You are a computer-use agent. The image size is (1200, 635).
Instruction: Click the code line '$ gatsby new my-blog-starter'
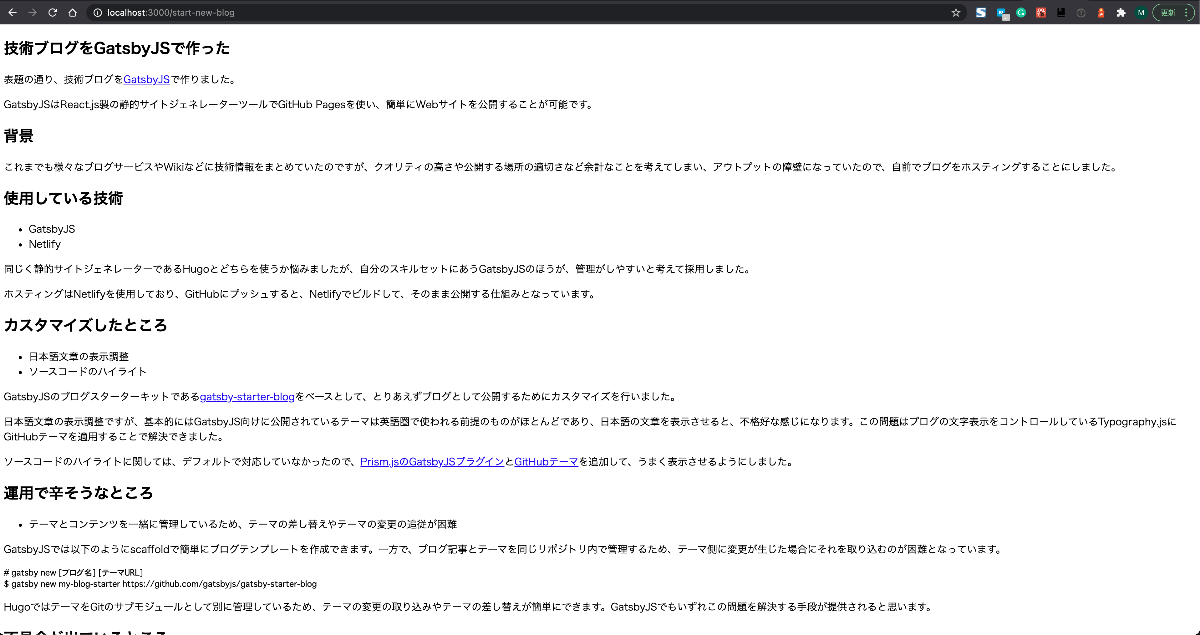[161, 584]
